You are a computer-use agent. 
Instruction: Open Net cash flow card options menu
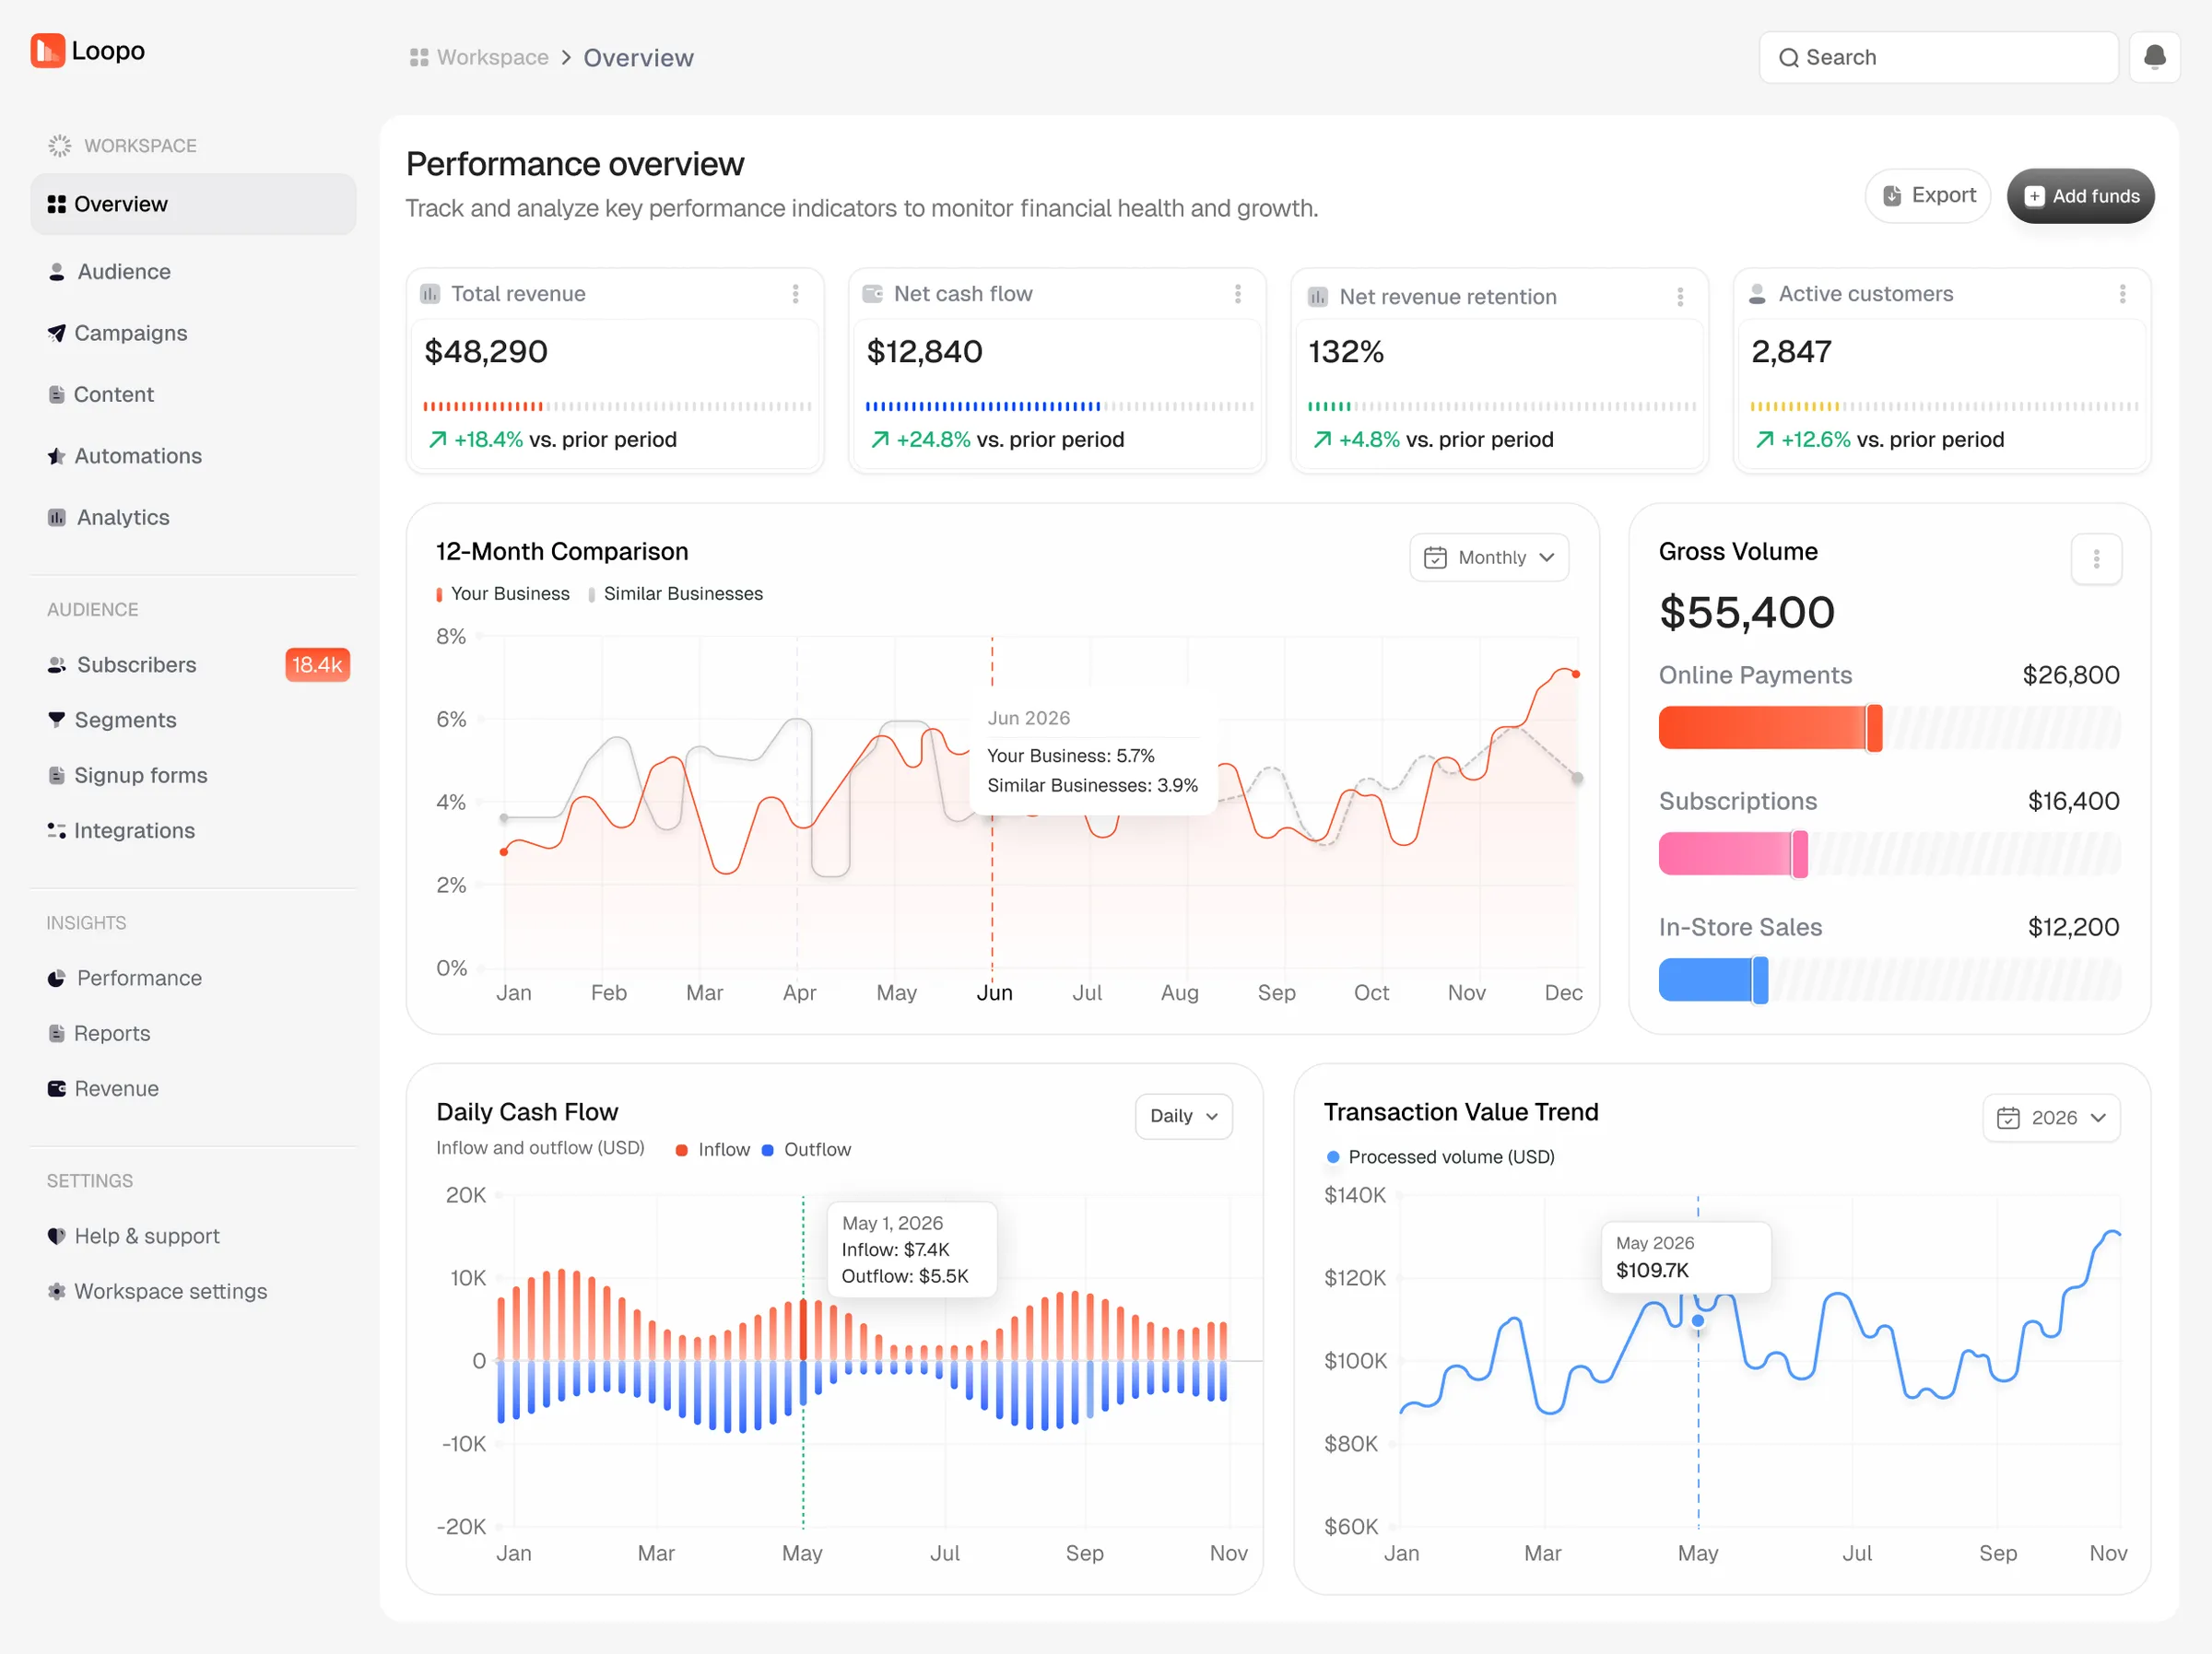coord(1237,294)
